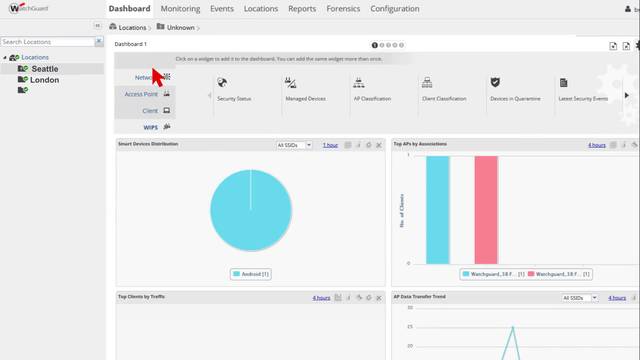Viewport: 640px width, 360px height.
Task: Close the Smart Devices Distribution widget
Action: click(x=379, y=145)
